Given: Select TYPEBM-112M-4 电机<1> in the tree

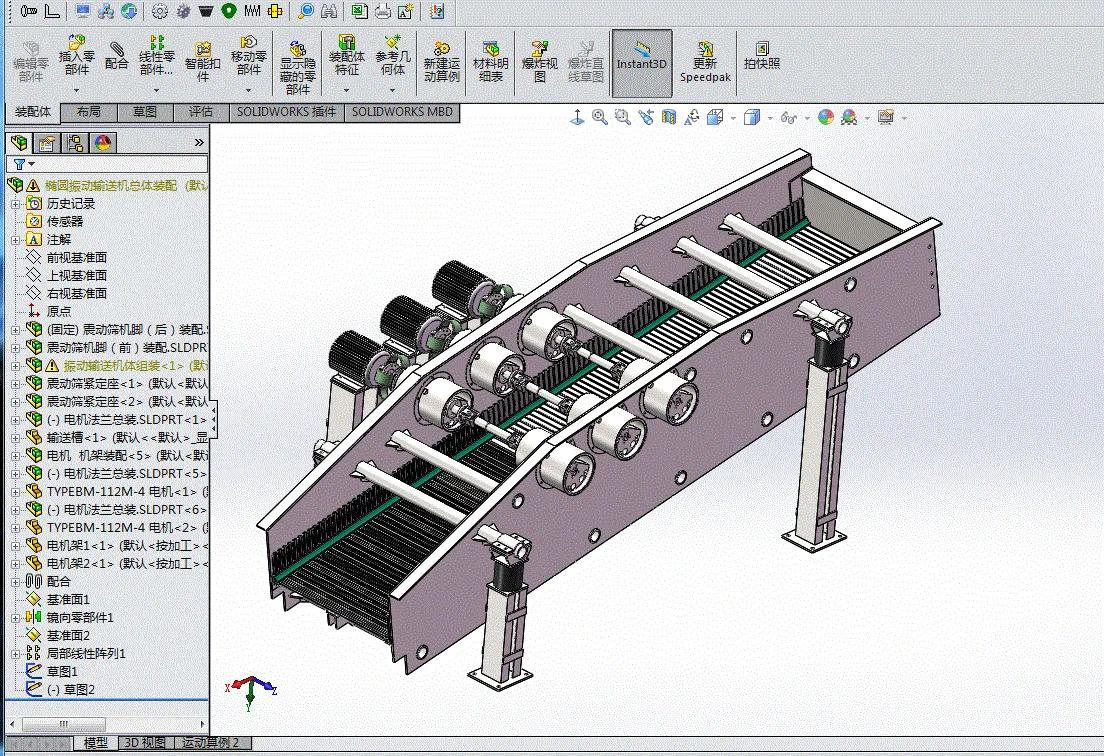Looking at the screenshot, I should 127,491.
